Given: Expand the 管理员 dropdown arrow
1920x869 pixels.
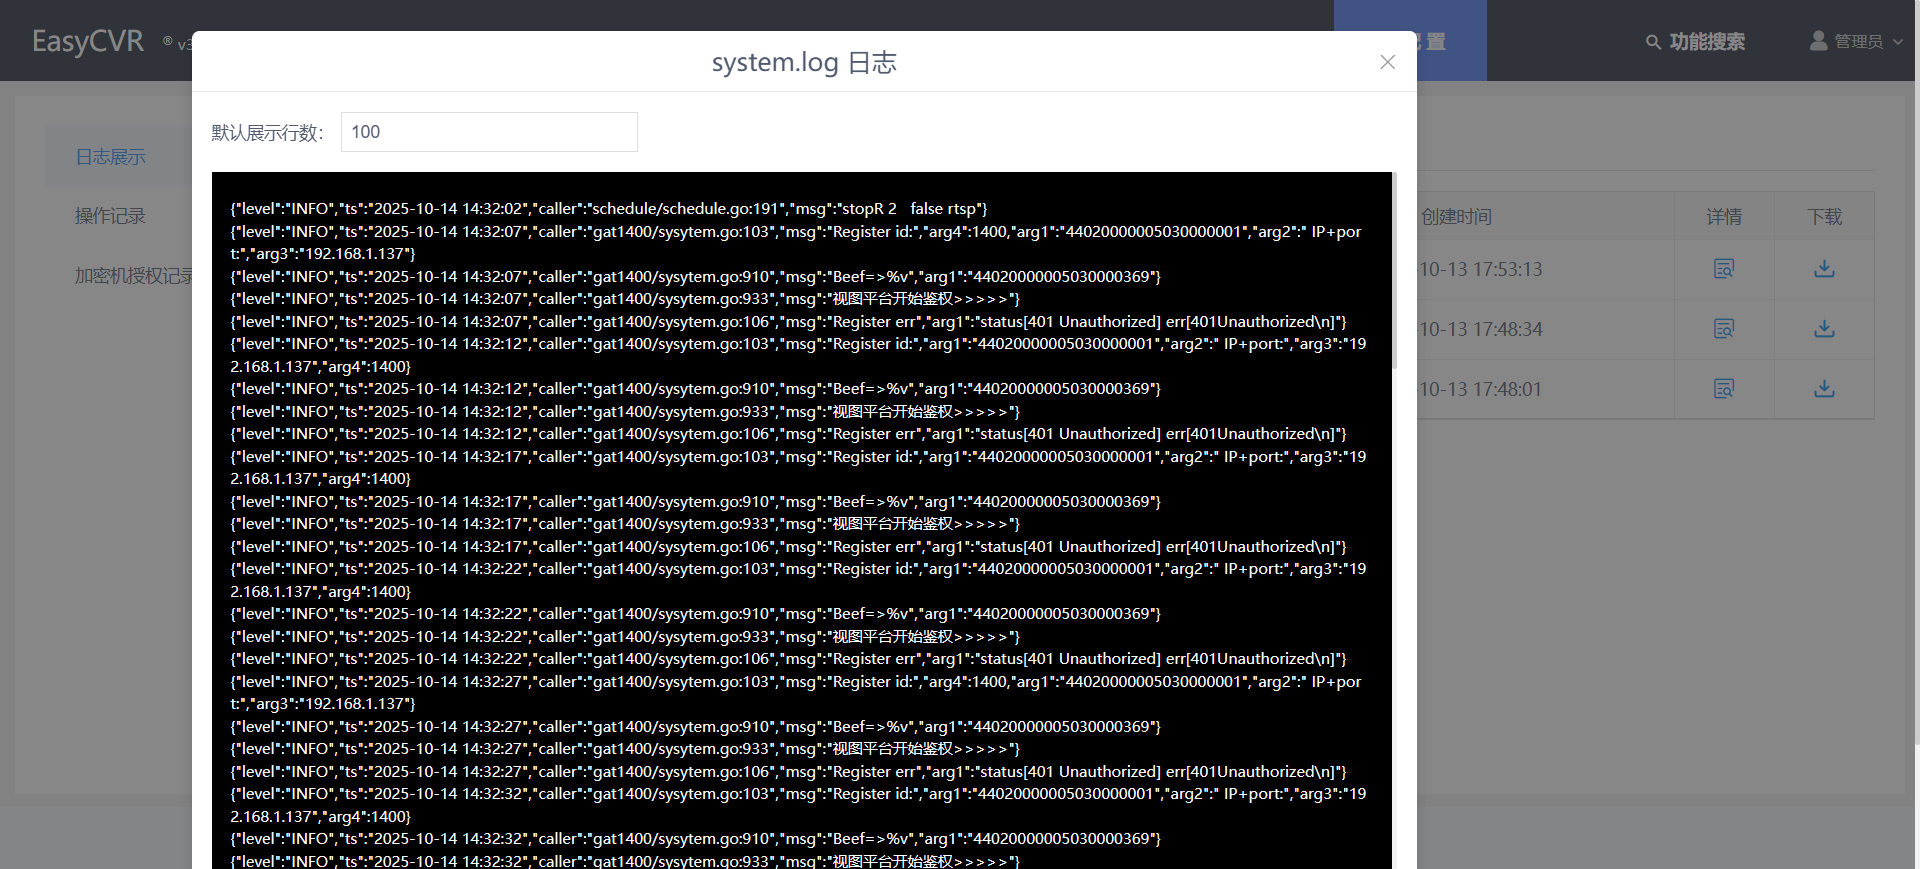Looking at the screenshot, I should [1898, 42].
